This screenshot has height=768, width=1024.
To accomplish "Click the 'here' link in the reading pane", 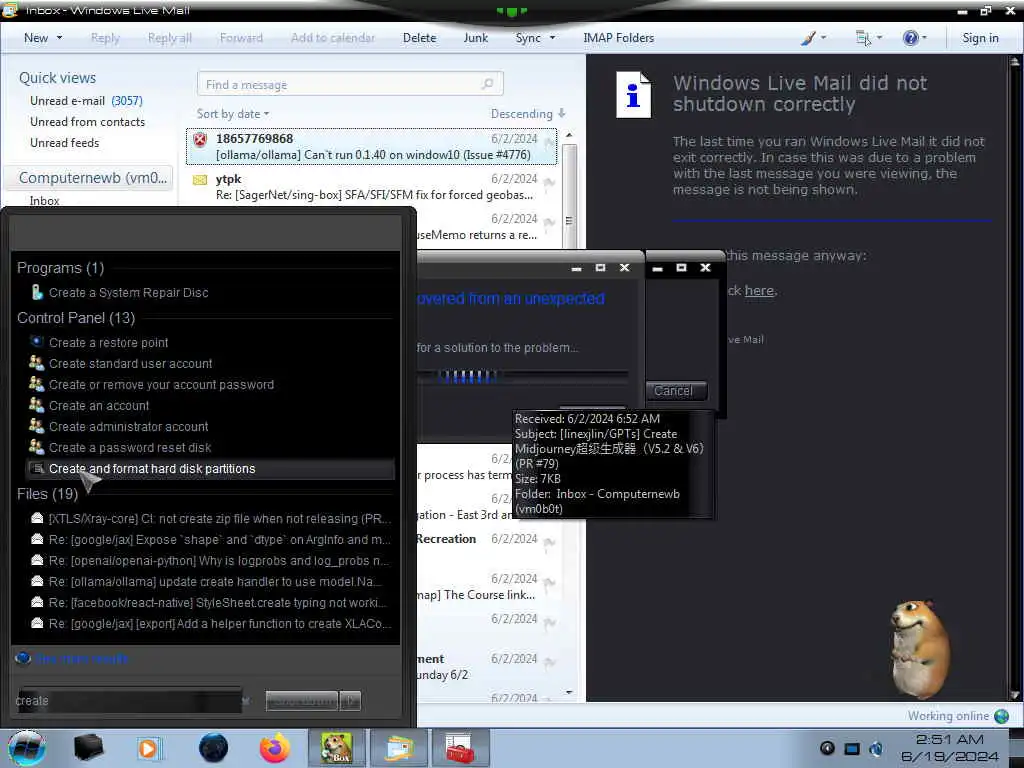I will pos(759,291).
